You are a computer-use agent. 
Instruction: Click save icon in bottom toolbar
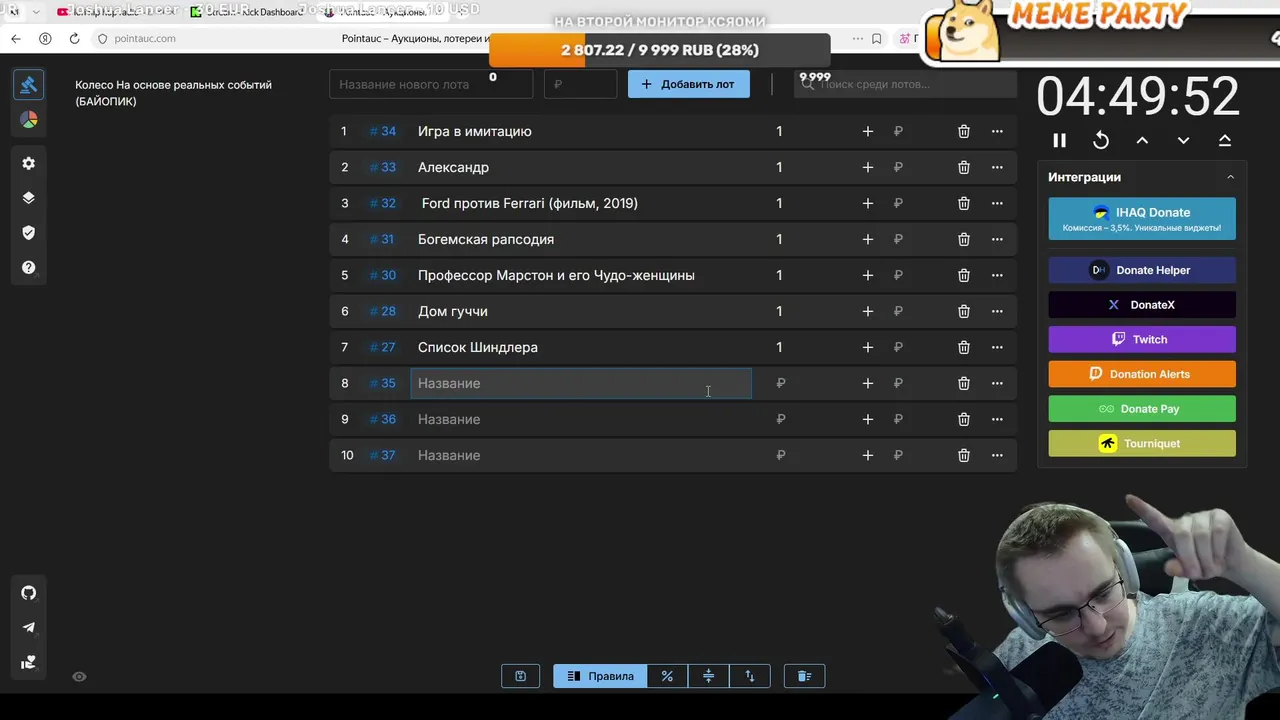[x=520, y=676]
